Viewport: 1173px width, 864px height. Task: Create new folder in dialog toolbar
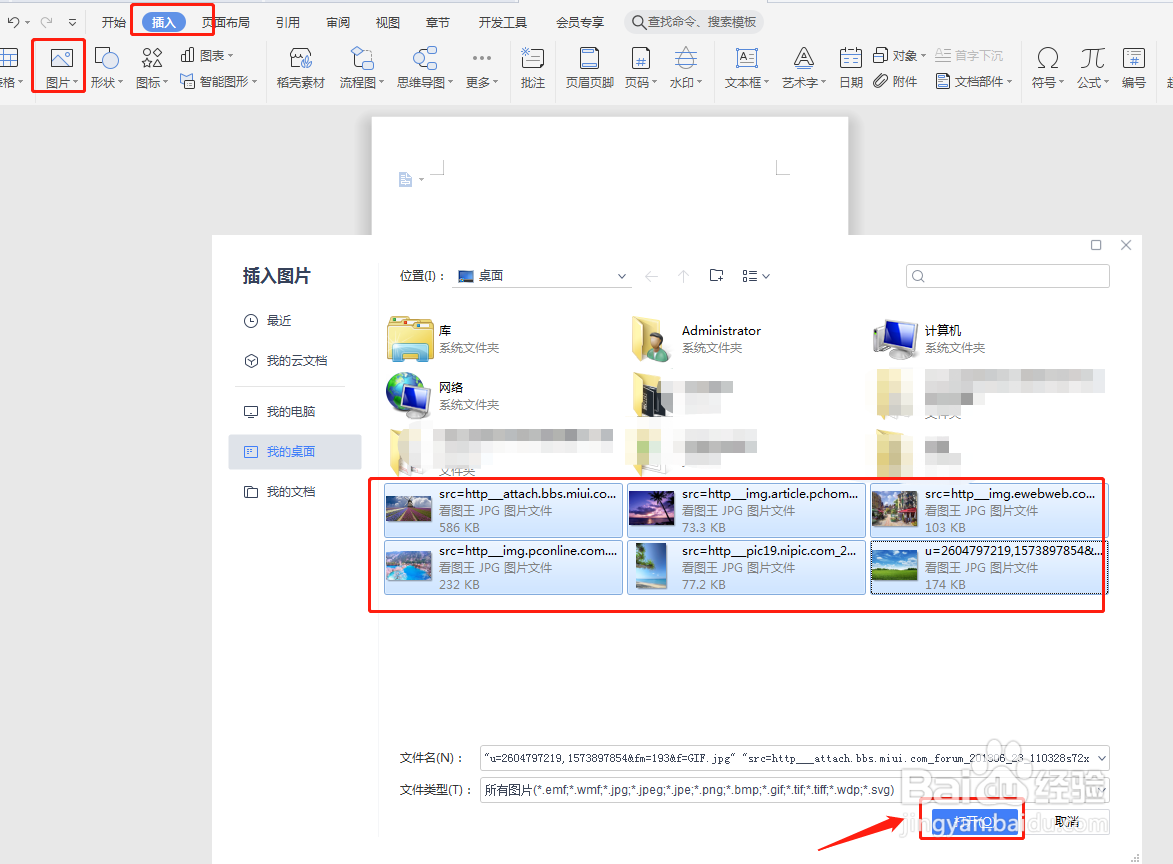coord(716,275)
